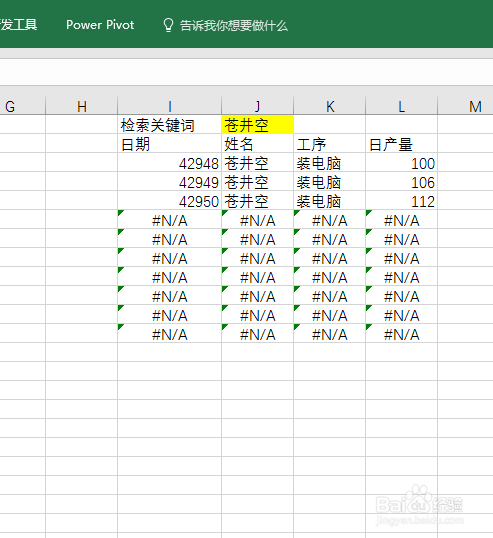
Task: Select the 工序 header cell
Action: (x=330, y=143)
